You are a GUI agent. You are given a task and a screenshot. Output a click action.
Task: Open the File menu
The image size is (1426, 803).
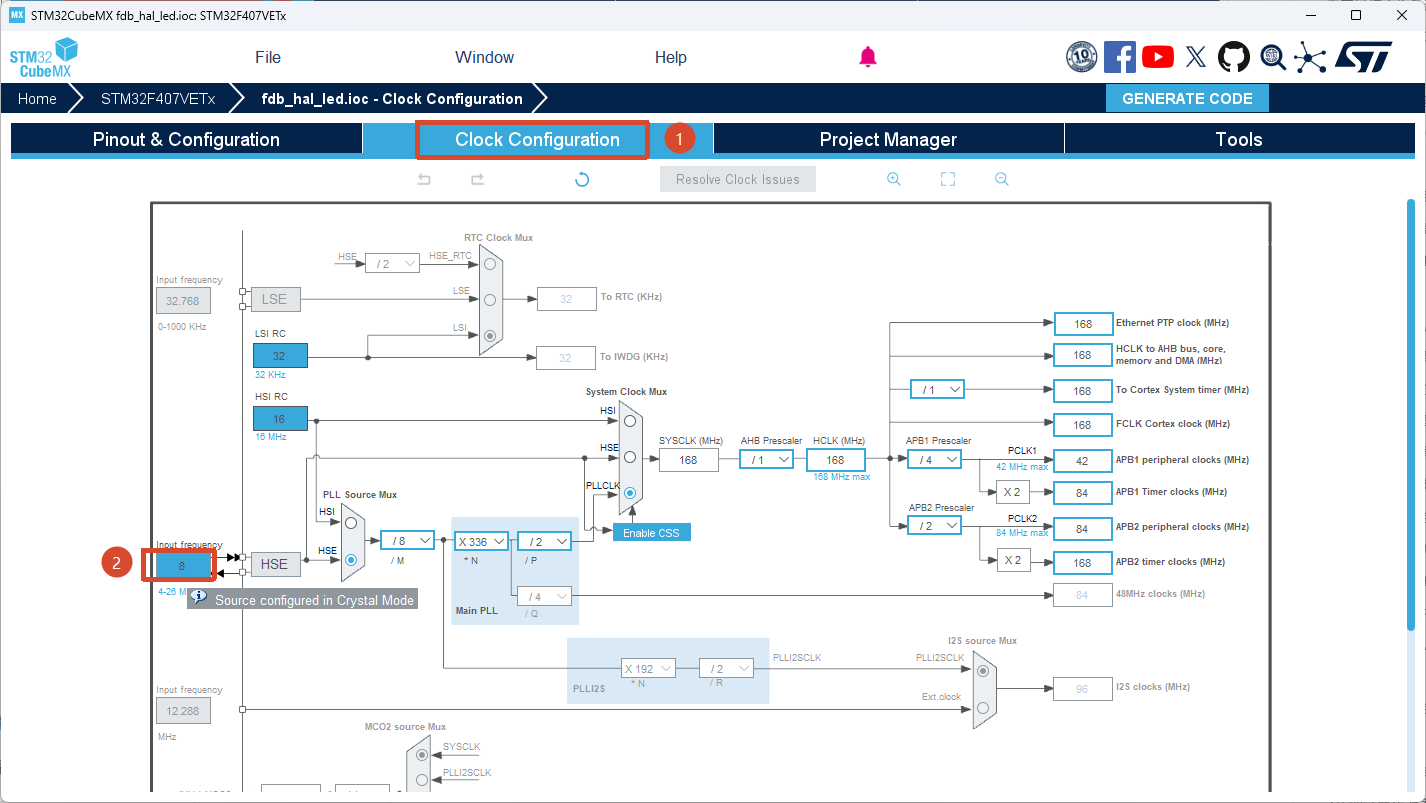[268, 57]
